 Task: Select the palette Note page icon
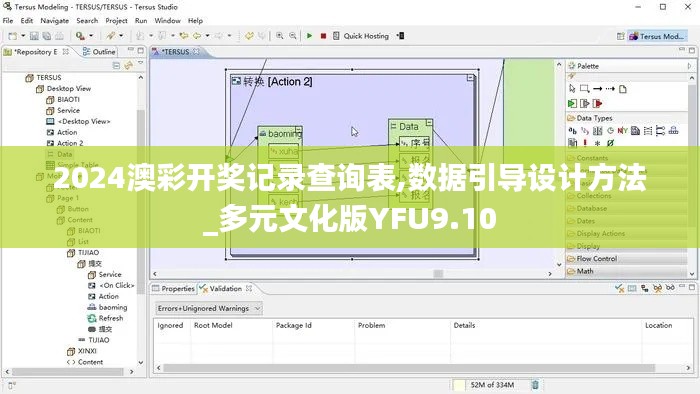[x=623, y=89]
